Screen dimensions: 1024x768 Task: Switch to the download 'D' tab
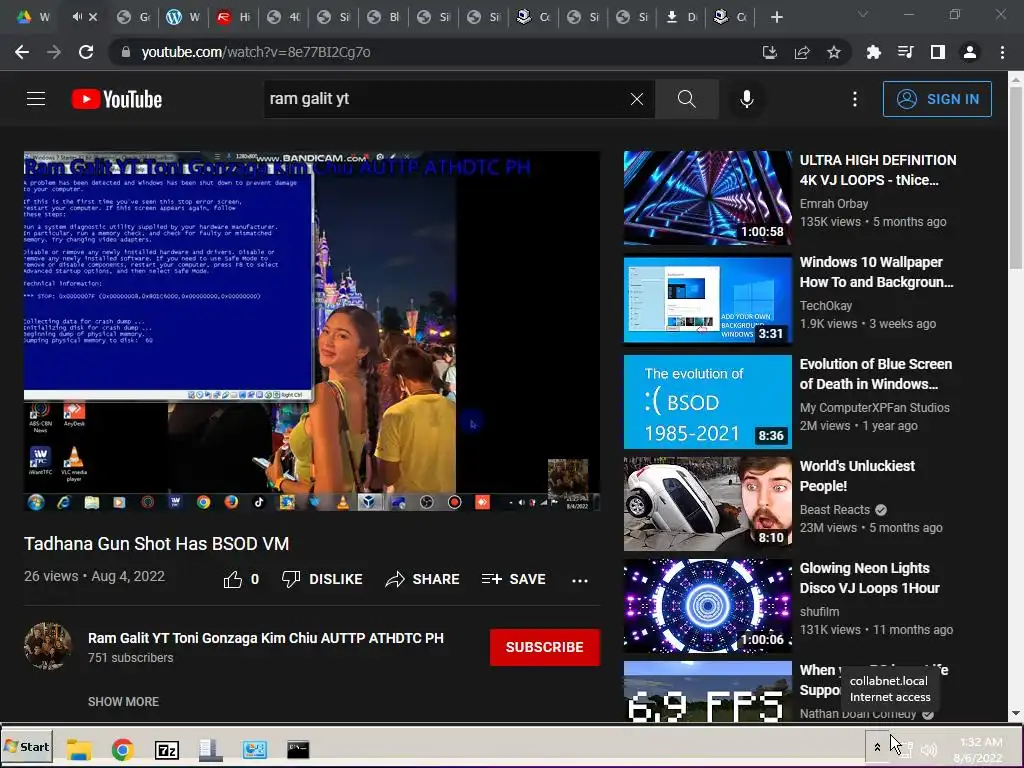pos(681,17)
